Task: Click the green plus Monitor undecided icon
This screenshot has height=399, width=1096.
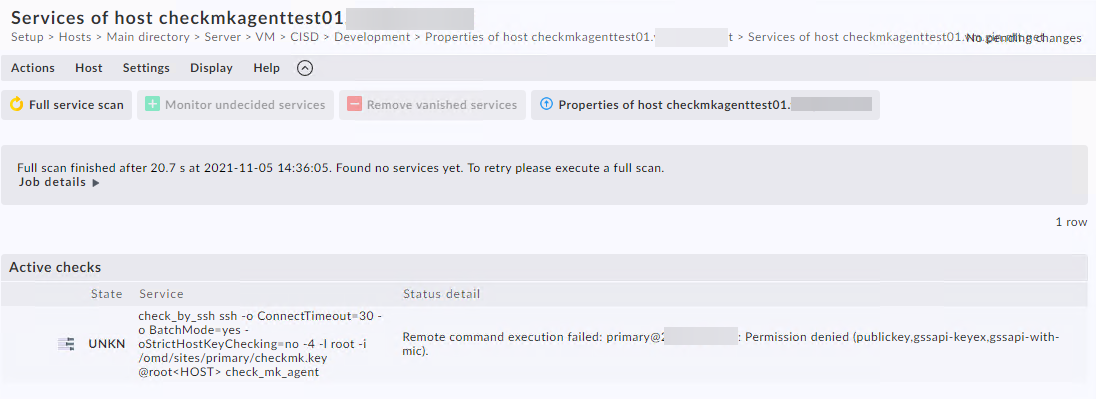Action: (152, 105)
